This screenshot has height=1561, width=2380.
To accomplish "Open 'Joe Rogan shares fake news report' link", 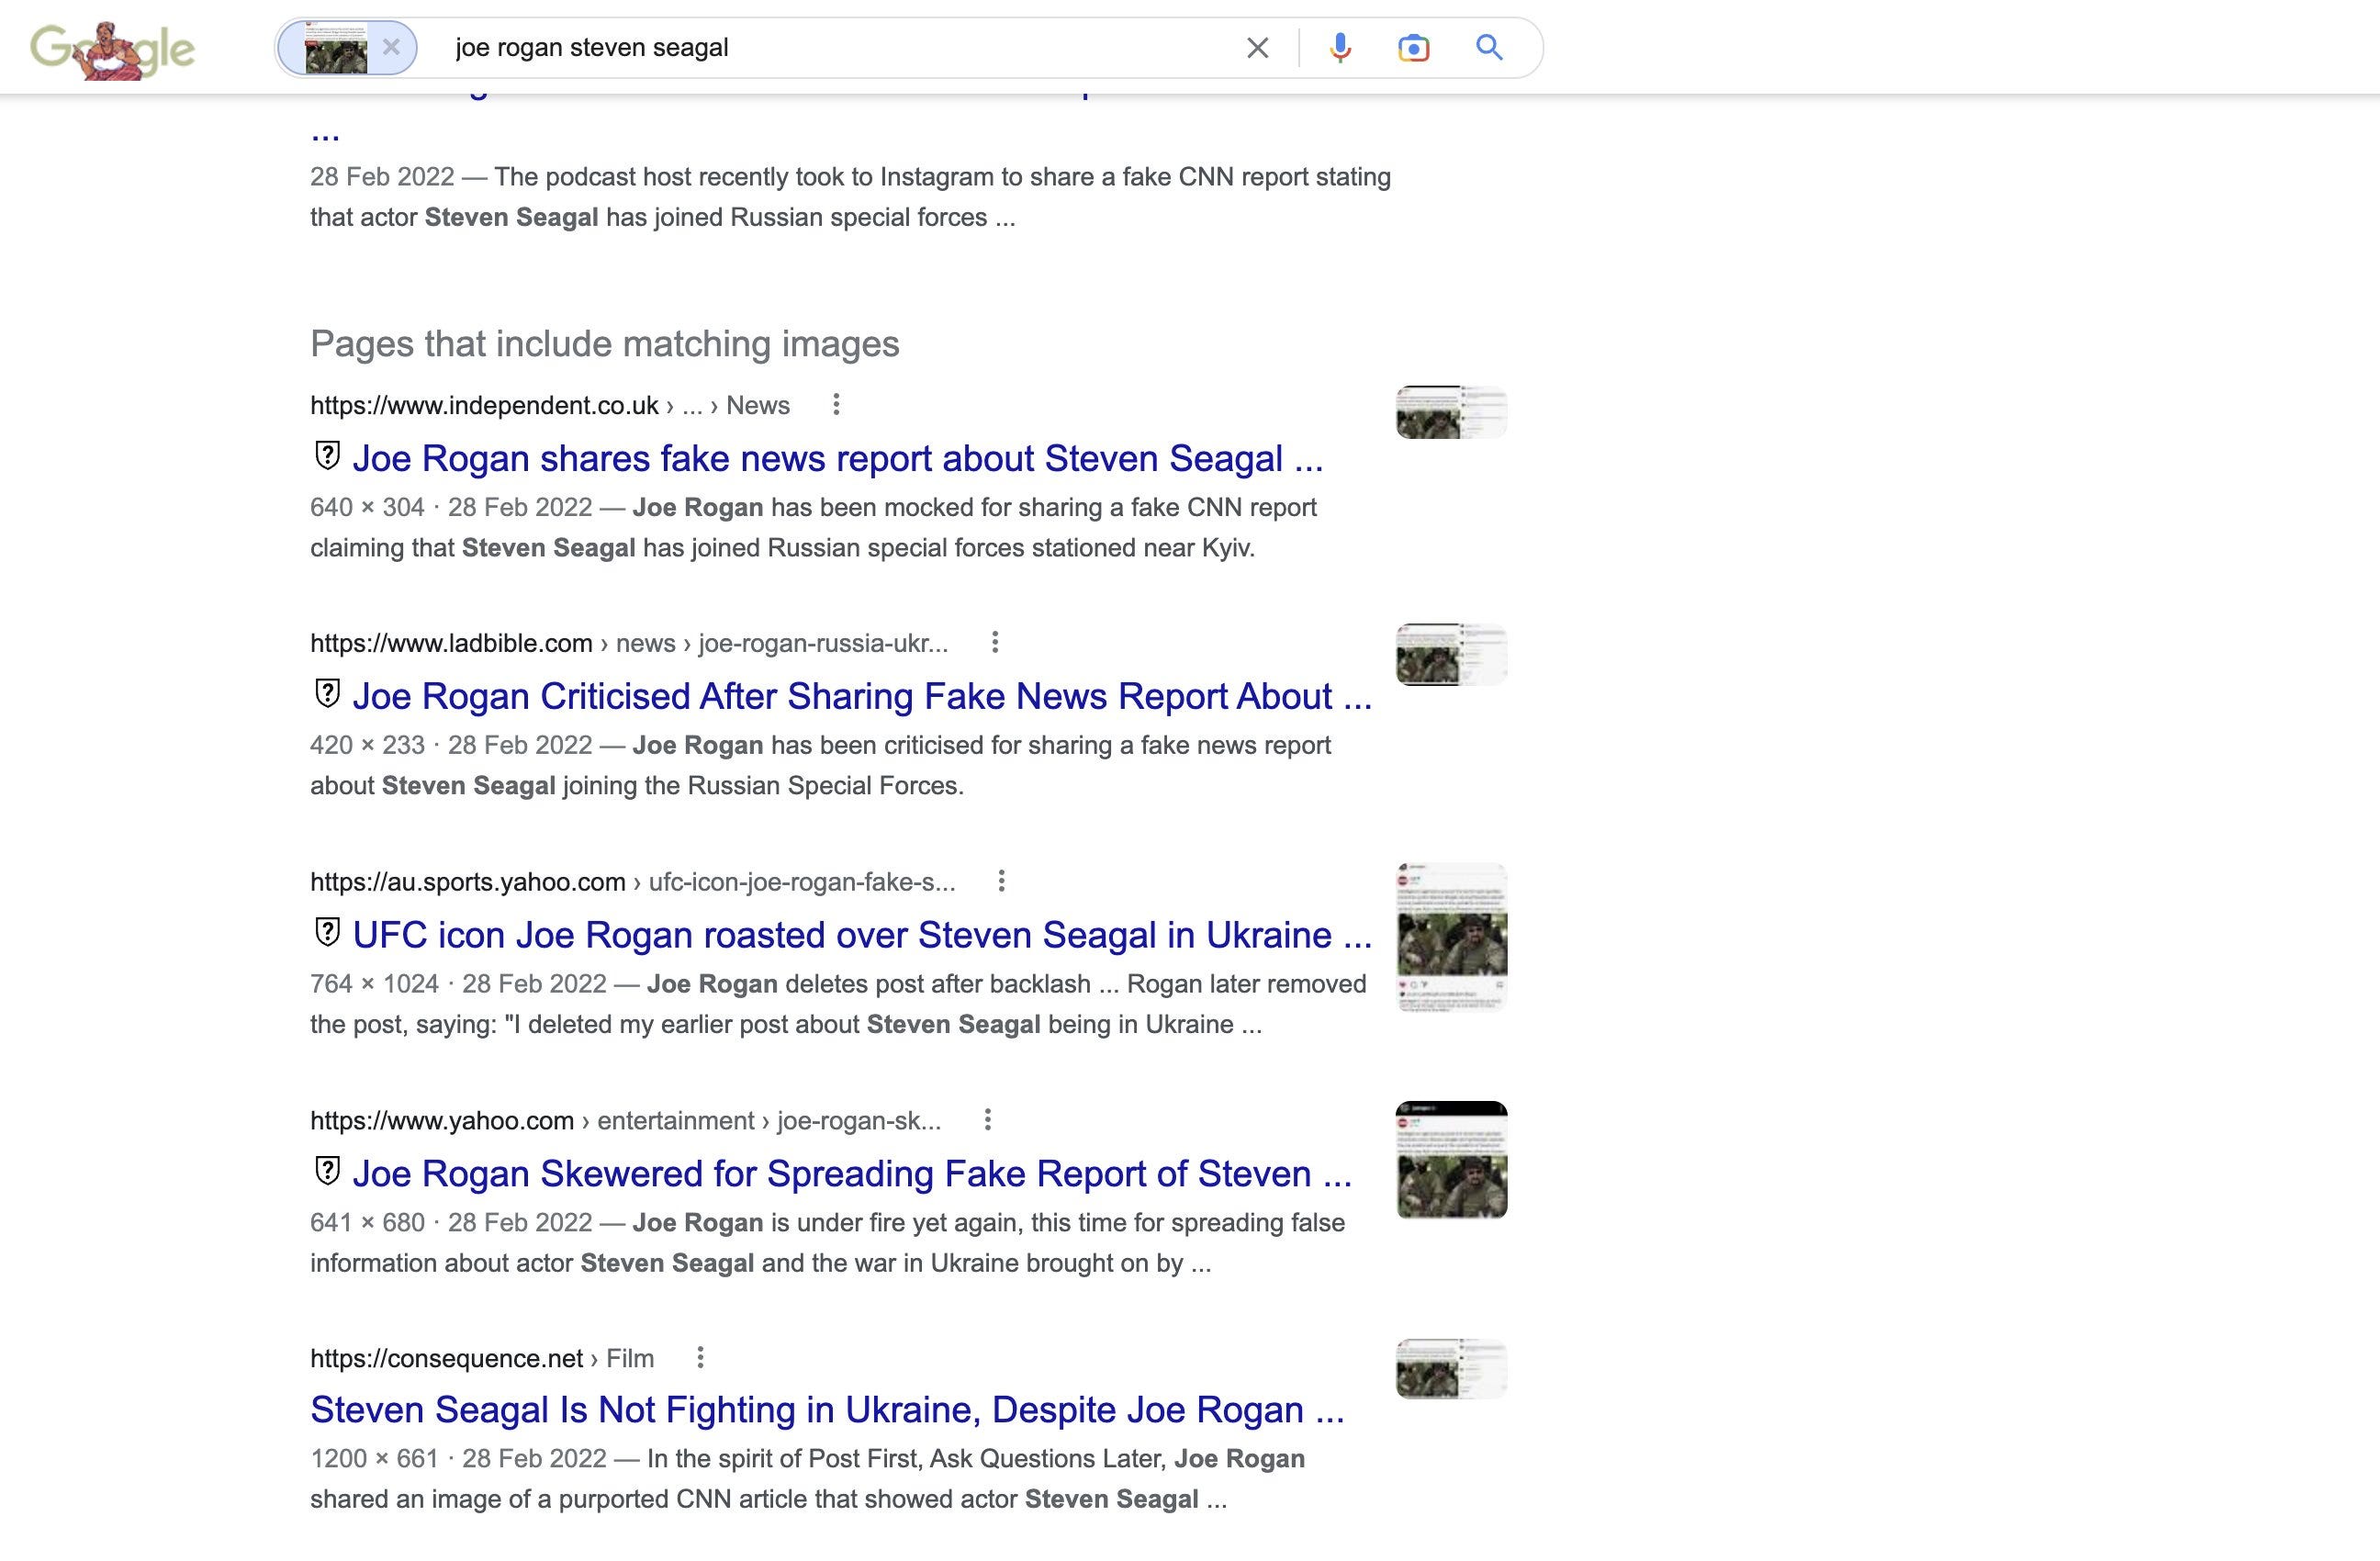I will [x=838, y=458].
